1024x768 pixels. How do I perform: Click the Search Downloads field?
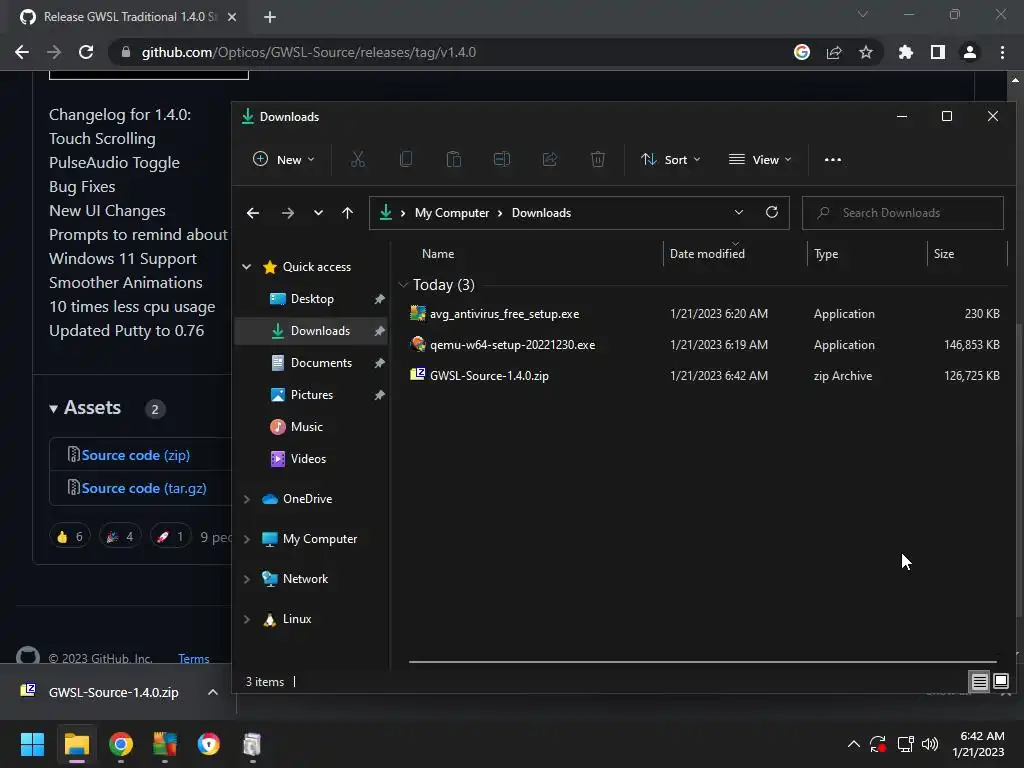pyautogui.click(x=903, y=213)
